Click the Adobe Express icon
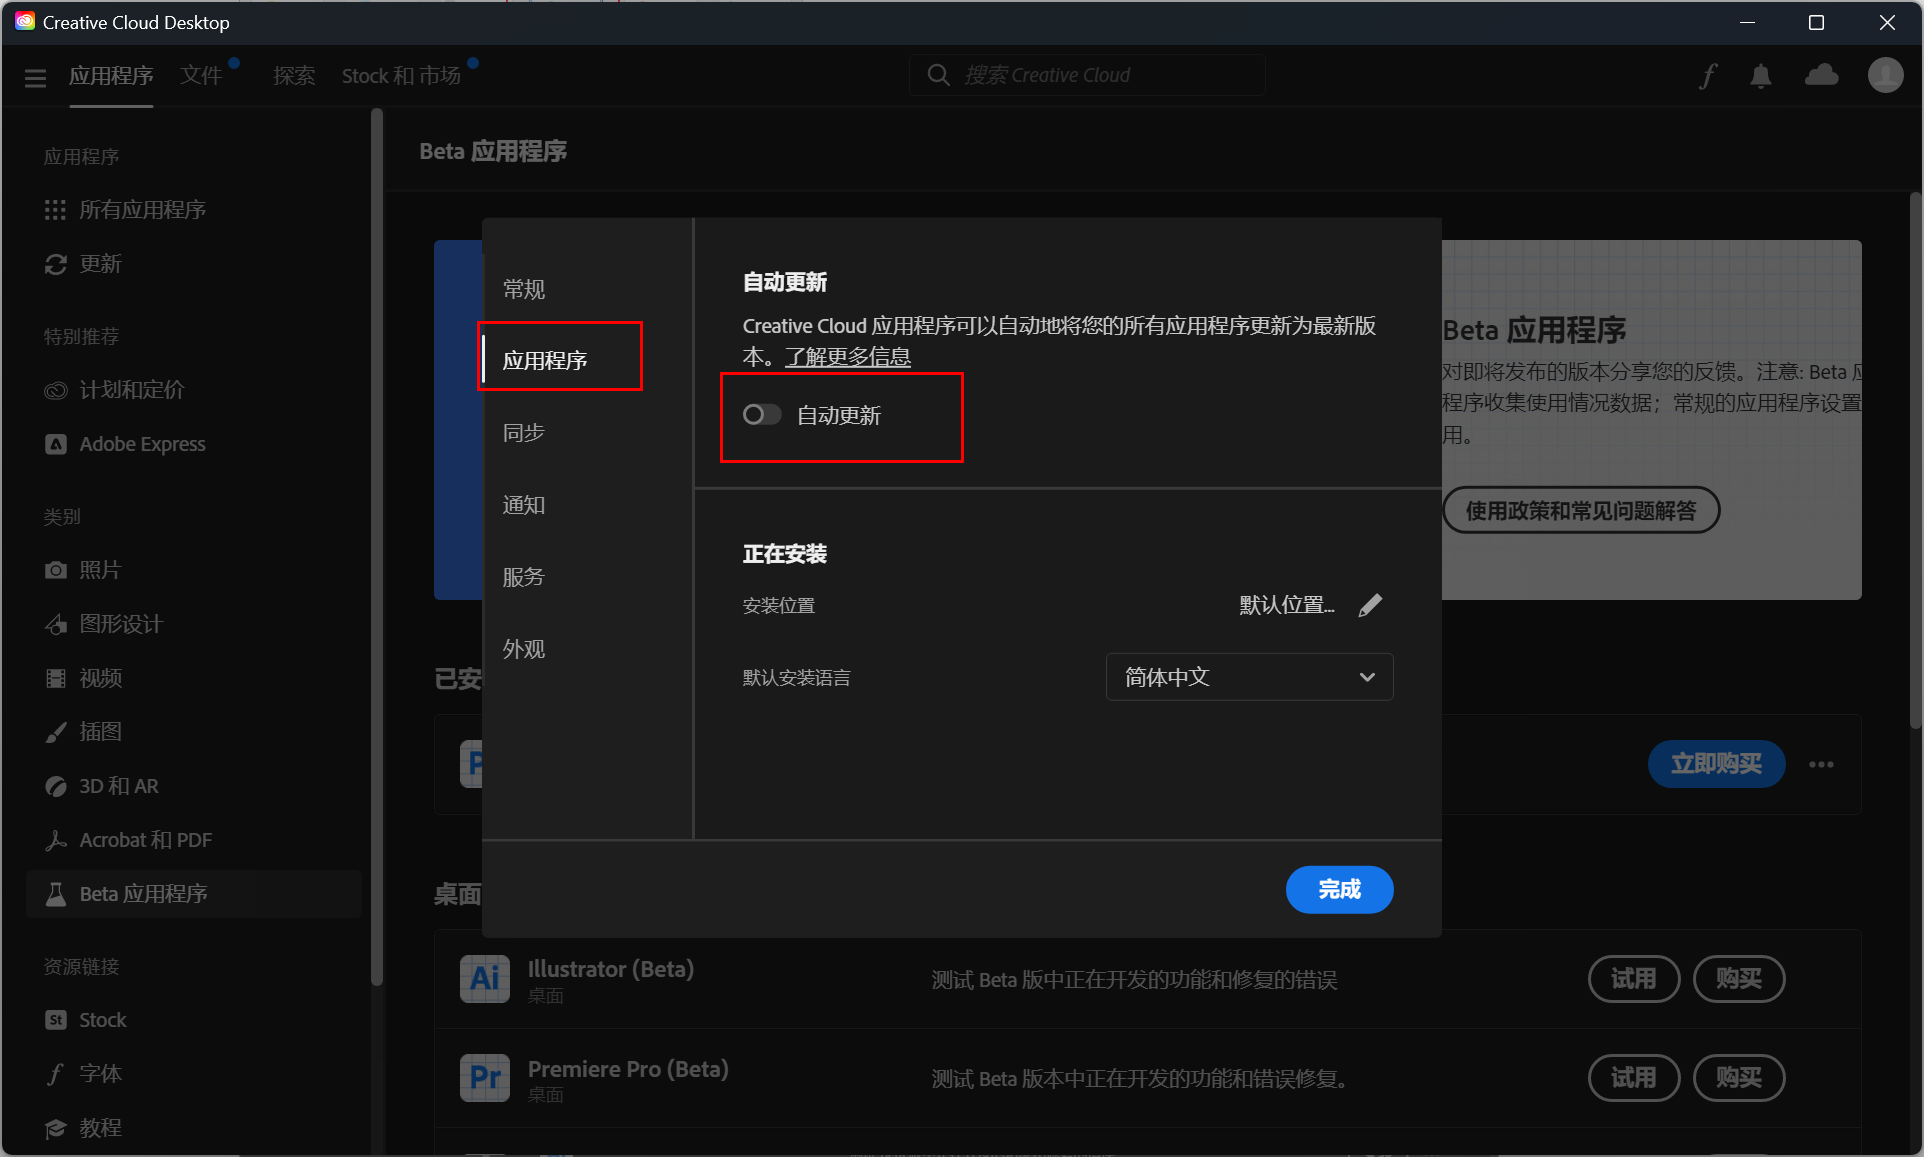Image resolution: width=1924 pixels, height=1157 pixels. [x=56, y=444]
